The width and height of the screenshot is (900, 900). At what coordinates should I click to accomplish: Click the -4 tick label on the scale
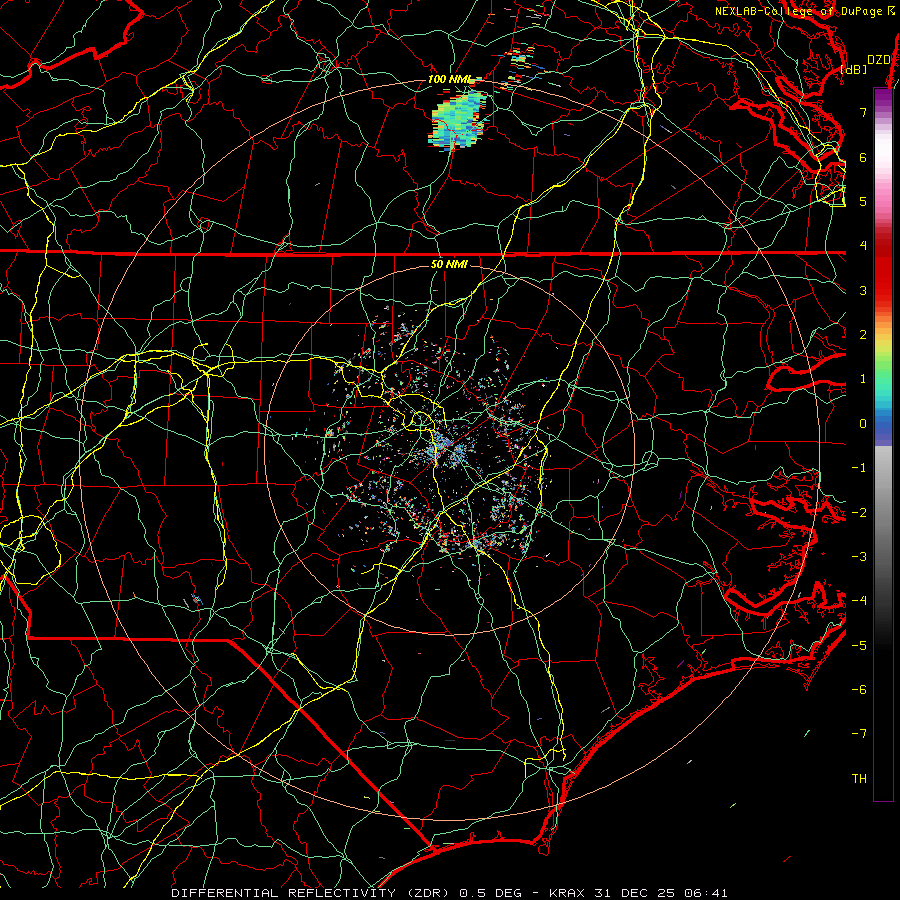coord(859,601)
